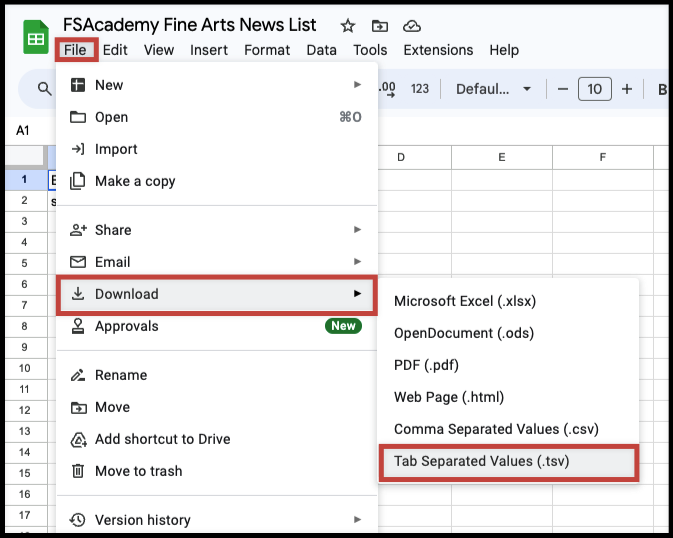This screenshot has width=673, height=538.
Task: Choose Add shortcut to Drive
Action: [x=217, y=439]
